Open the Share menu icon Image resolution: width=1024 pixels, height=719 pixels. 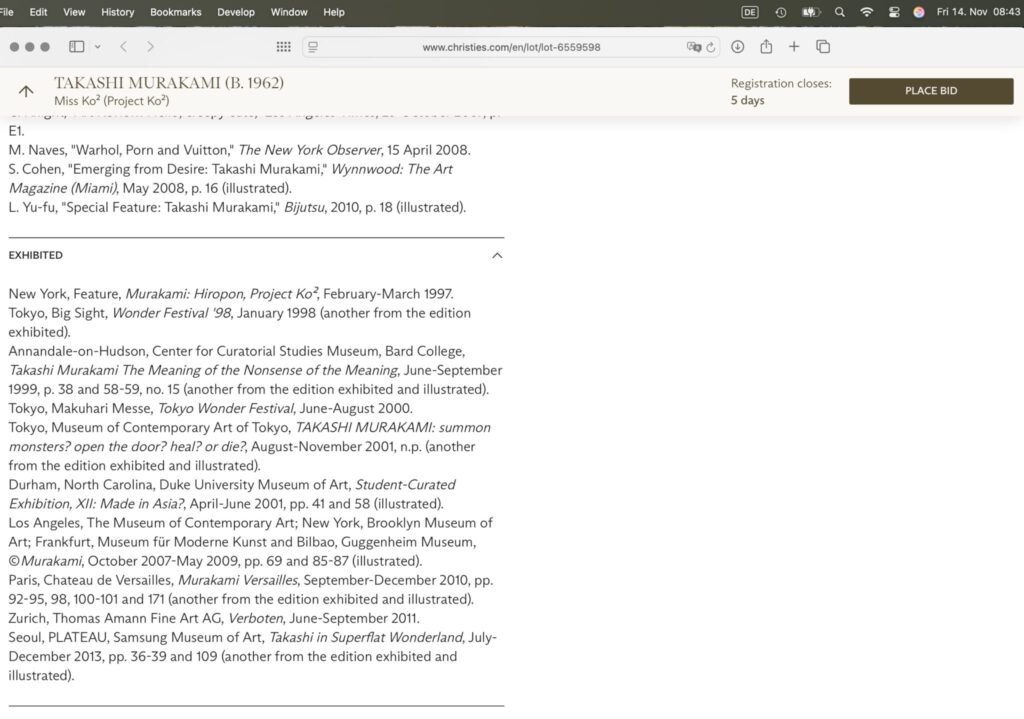click(x=766, y=47)
